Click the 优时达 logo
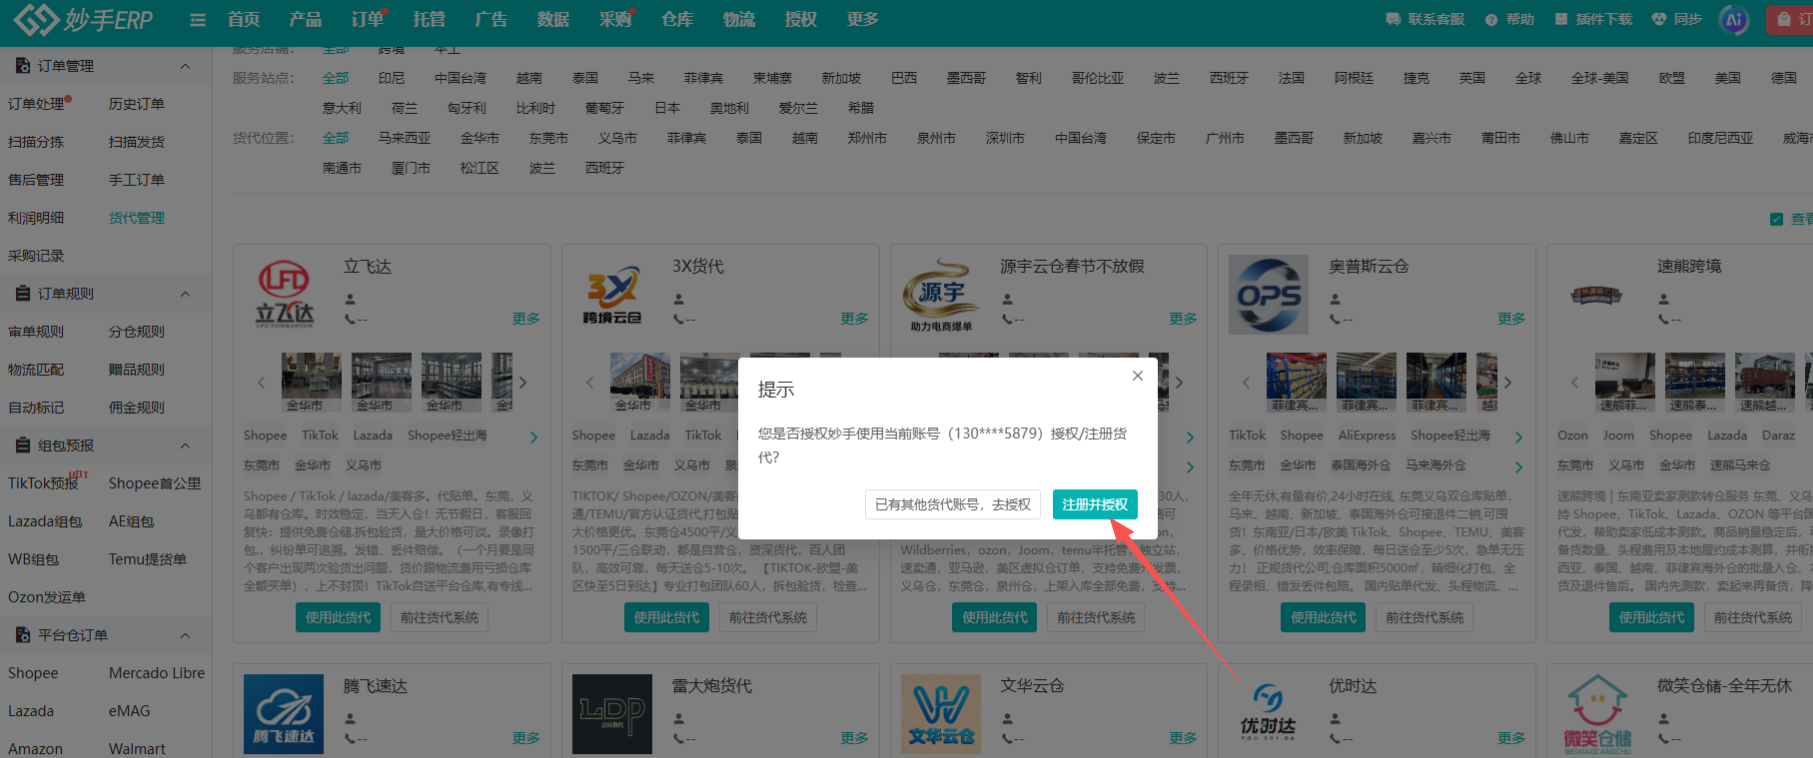1813x758 pixels. pos(1268,712)
